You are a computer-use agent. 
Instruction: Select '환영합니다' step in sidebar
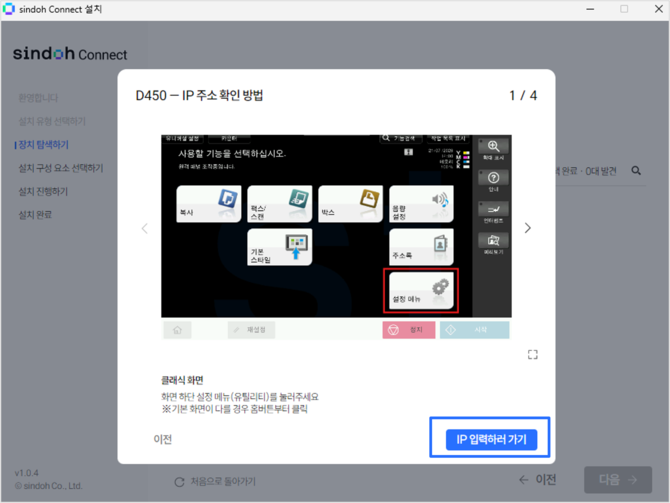click(38, 98)
